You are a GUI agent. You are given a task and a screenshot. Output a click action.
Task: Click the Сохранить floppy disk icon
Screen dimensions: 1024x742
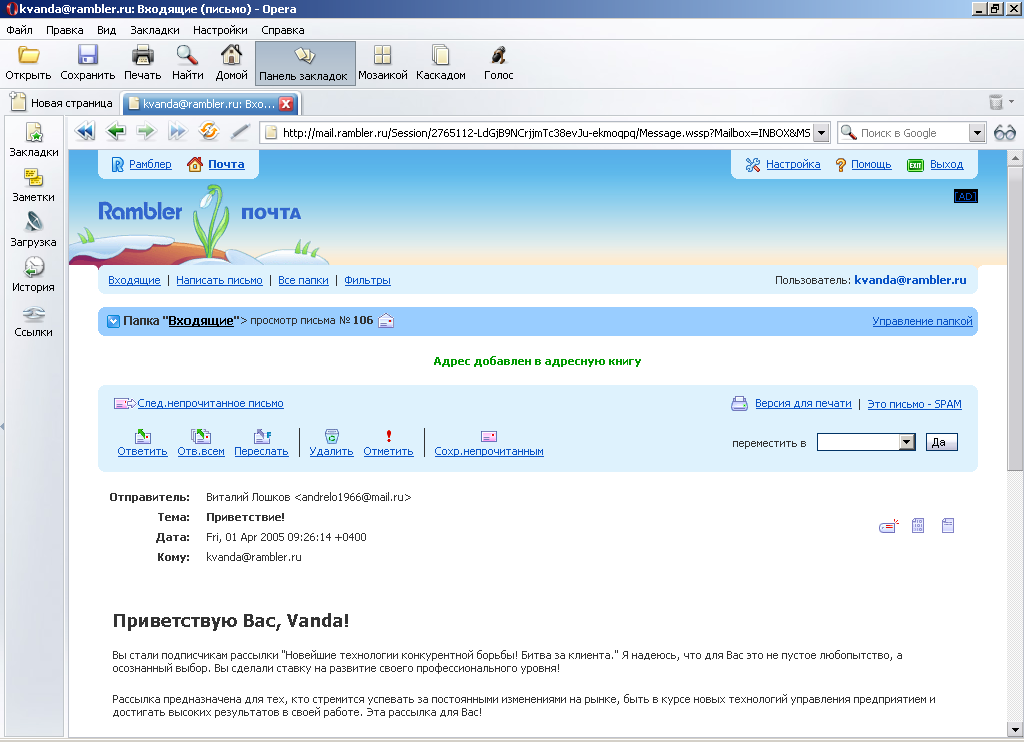[x=88, y=56]
